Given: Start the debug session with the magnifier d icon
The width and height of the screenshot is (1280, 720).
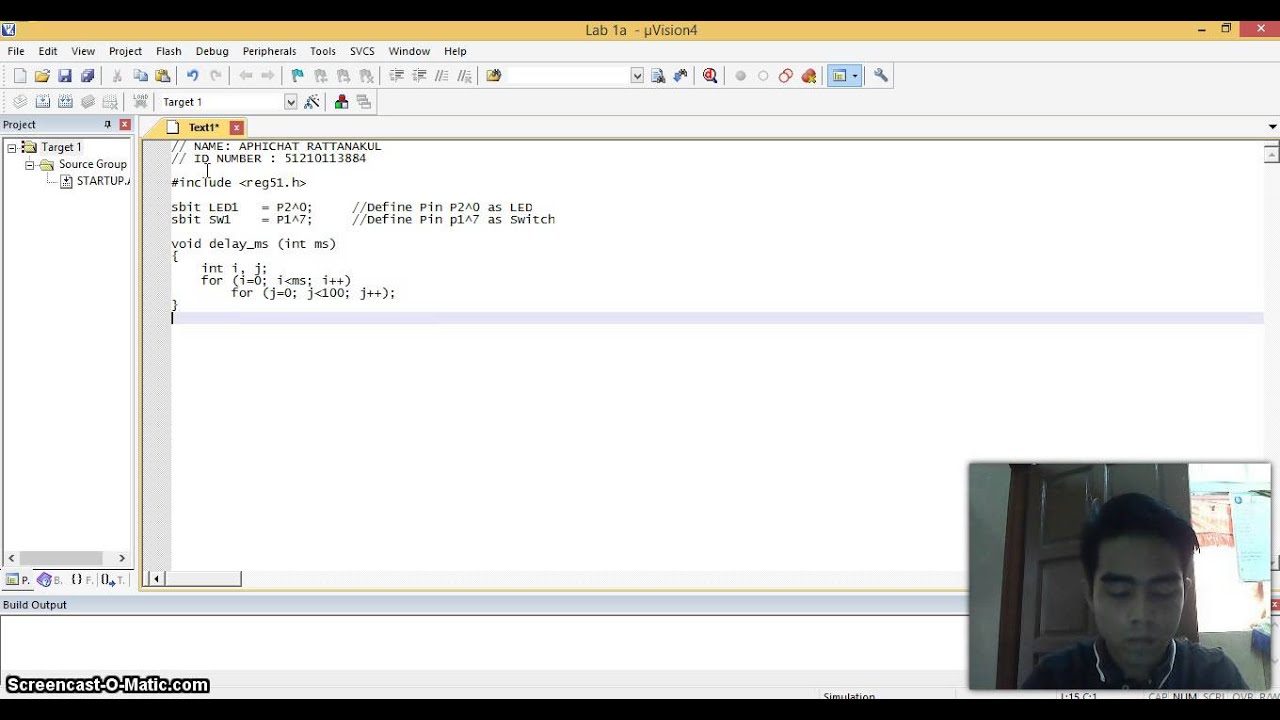Looking at the screenshot, I should [710, 76].
